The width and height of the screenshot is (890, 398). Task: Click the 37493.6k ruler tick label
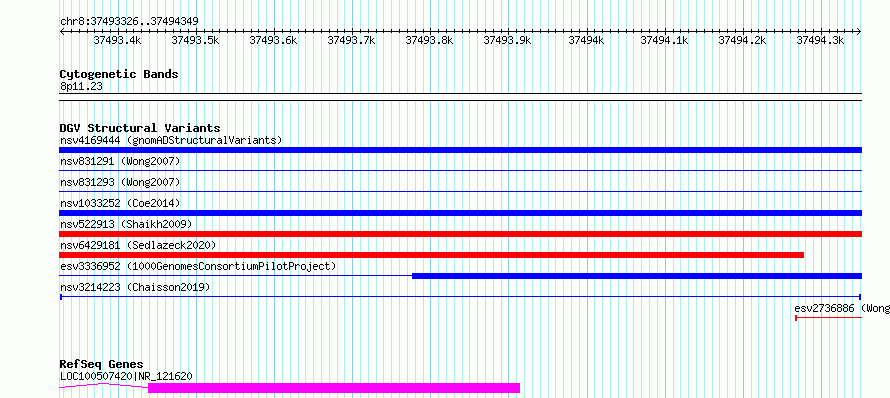[273, 40]
